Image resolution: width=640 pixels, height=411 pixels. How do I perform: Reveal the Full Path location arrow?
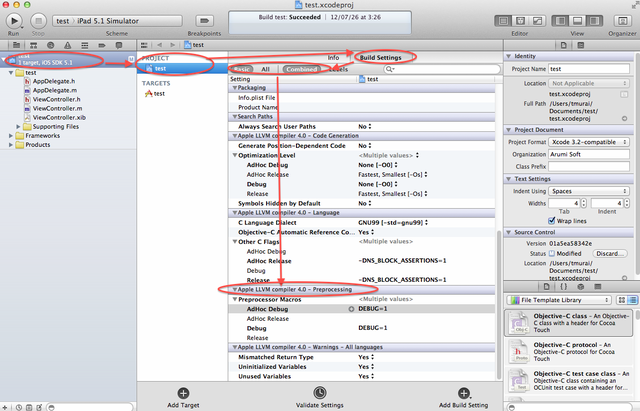click(x=624, y=119)
